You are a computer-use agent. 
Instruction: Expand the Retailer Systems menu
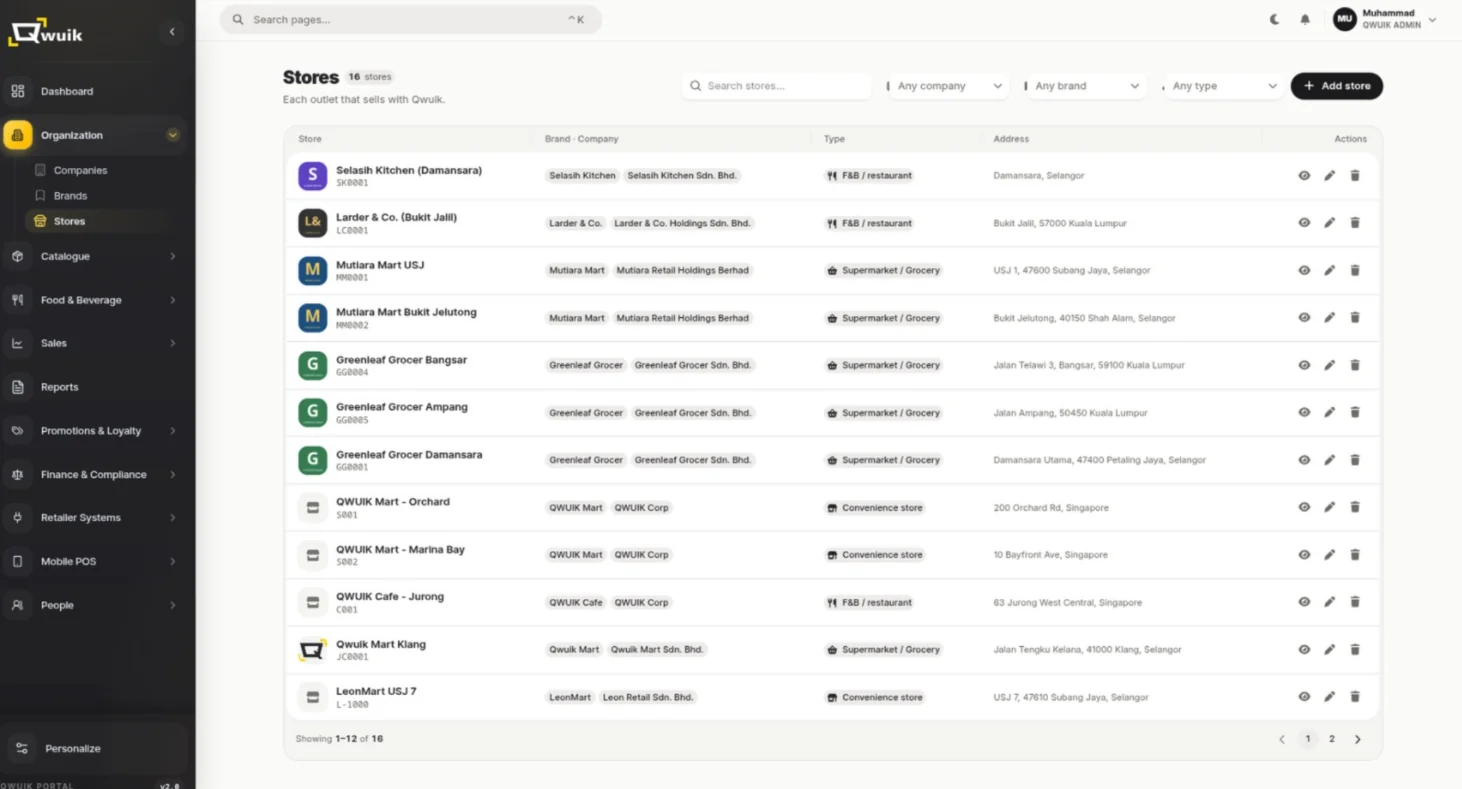[95, 518]
